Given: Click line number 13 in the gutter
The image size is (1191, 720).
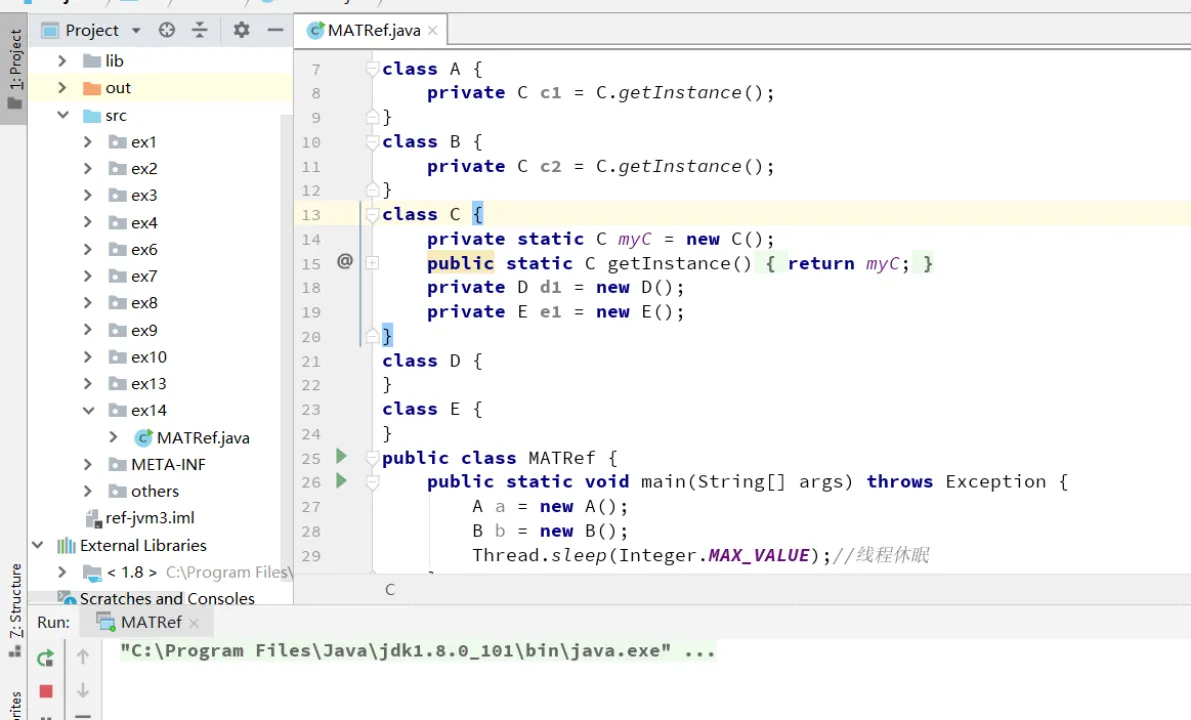Looking at the screenshot, I should pos(311,215).
